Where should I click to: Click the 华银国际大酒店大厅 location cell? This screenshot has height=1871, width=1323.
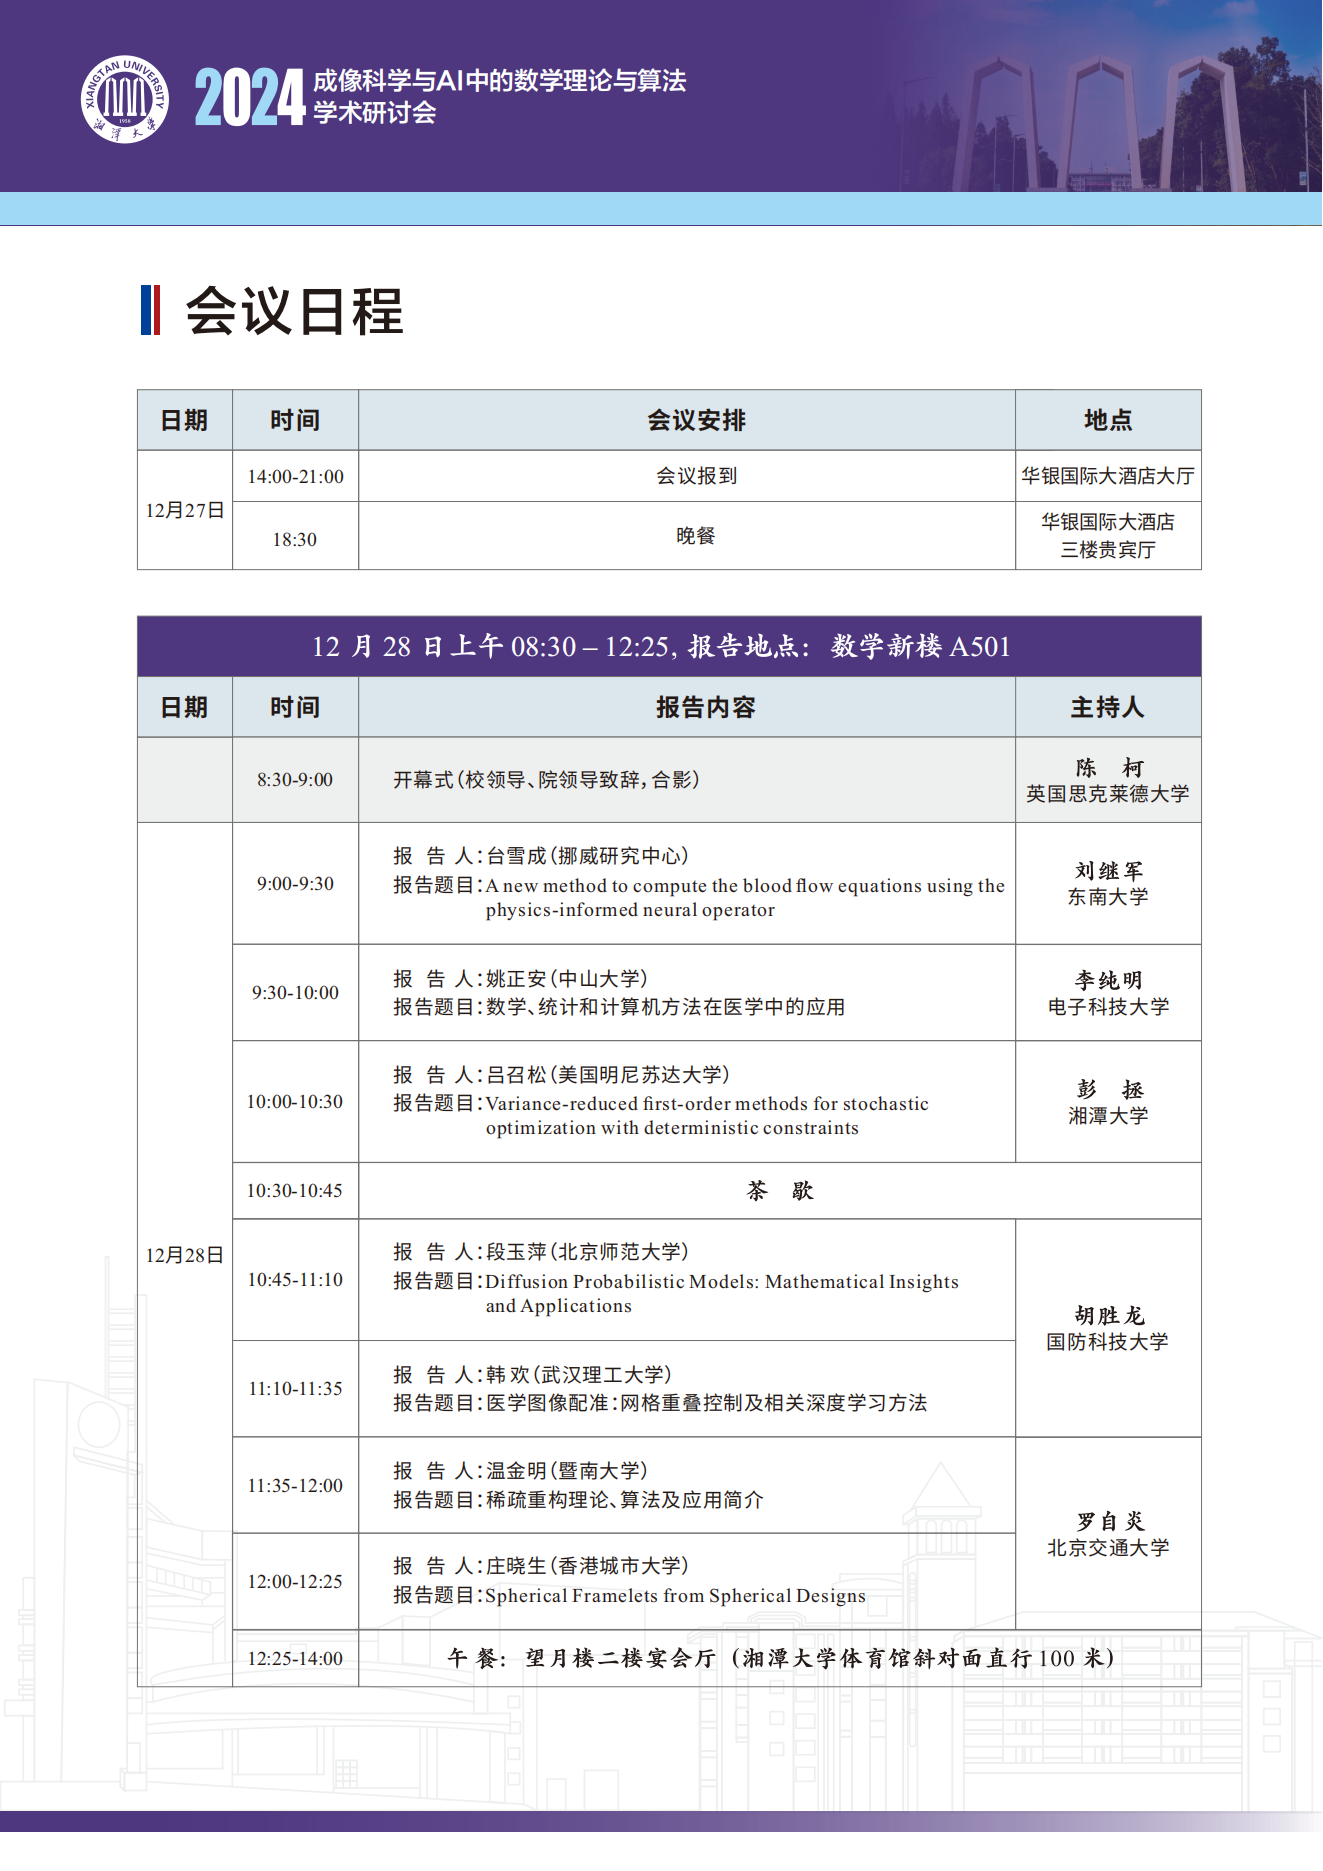pos(1107,476)
